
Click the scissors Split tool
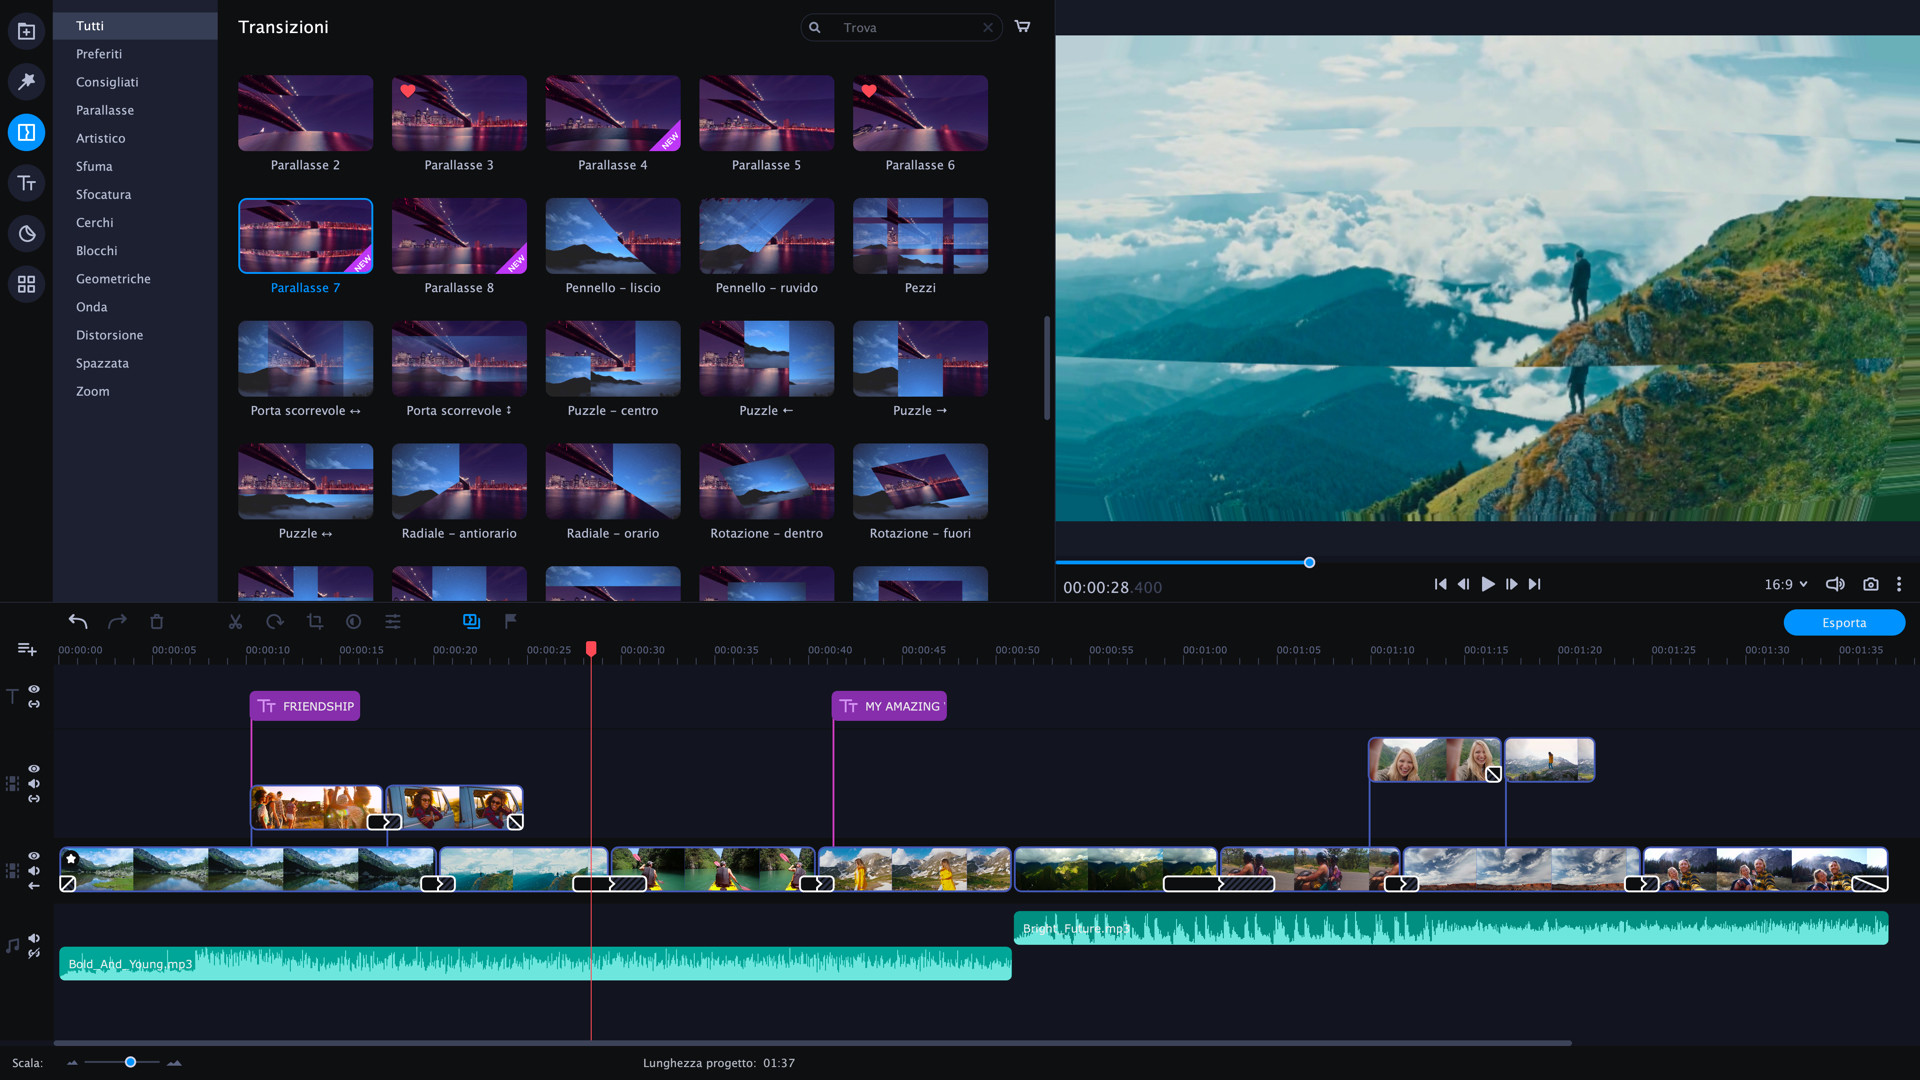point(235,622)
